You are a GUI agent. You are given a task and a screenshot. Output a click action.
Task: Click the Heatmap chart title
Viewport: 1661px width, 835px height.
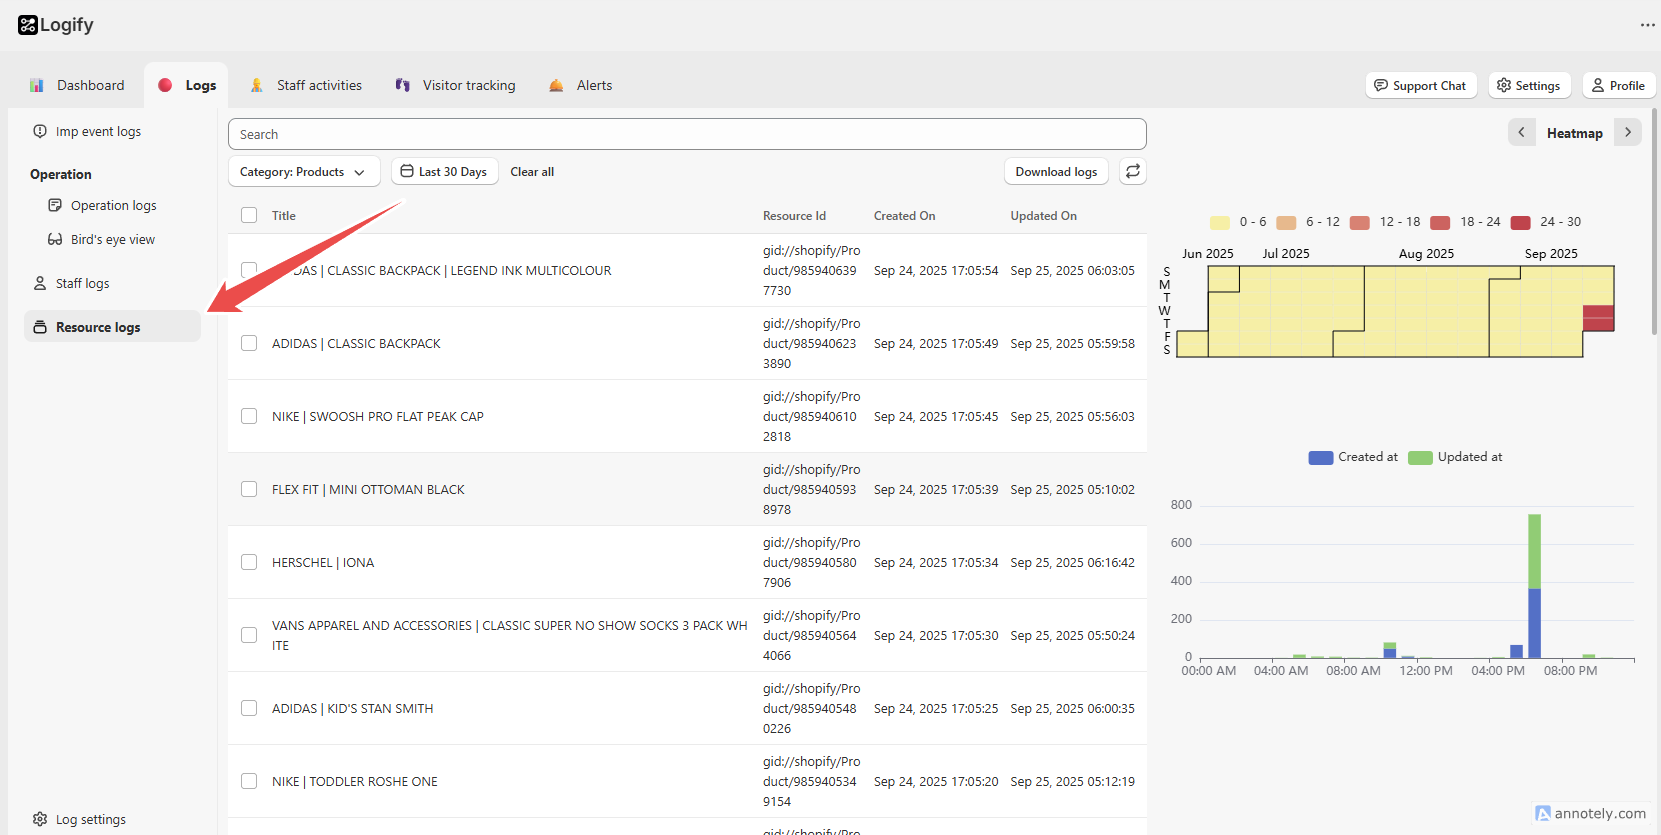(1574, 133)
